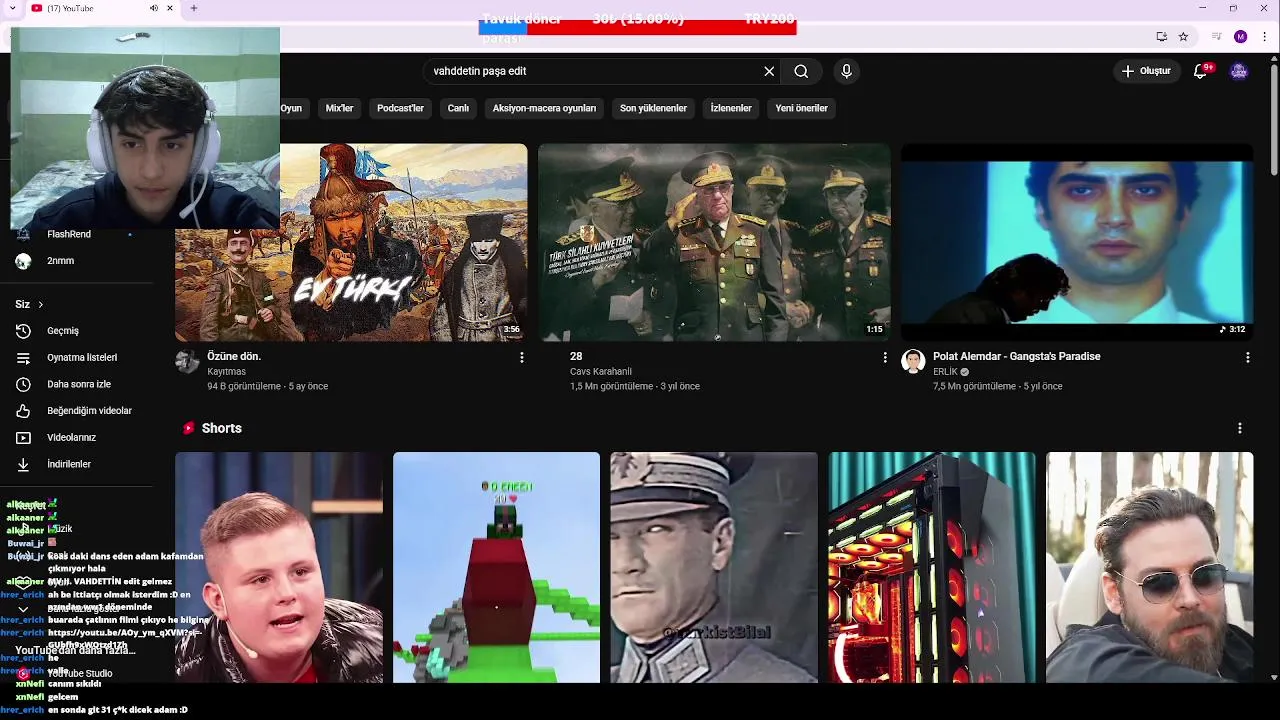Open options menu for Özüne dön. video
Image resolution: width=1280 pixels, height=720 pixels.
click(521, 357)
